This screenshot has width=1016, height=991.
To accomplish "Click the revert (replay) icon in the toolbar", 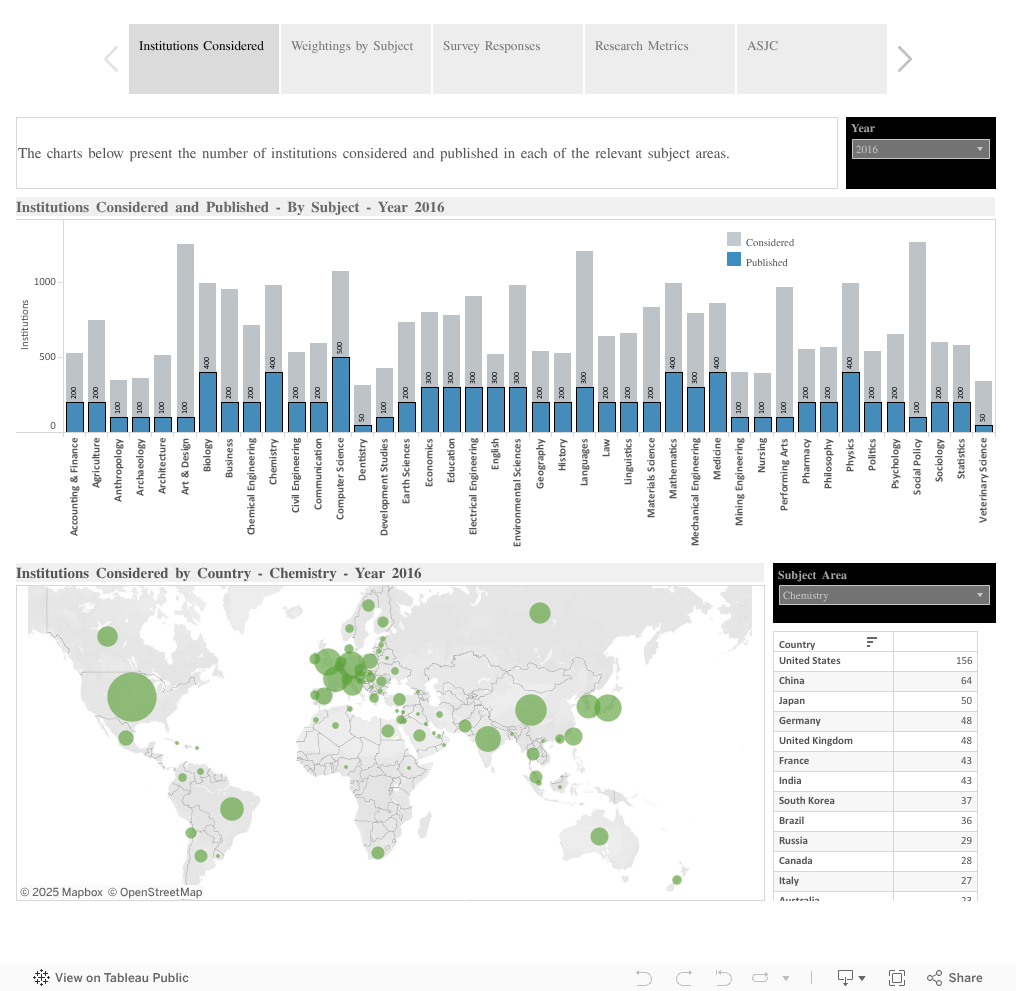I will 723,978.
